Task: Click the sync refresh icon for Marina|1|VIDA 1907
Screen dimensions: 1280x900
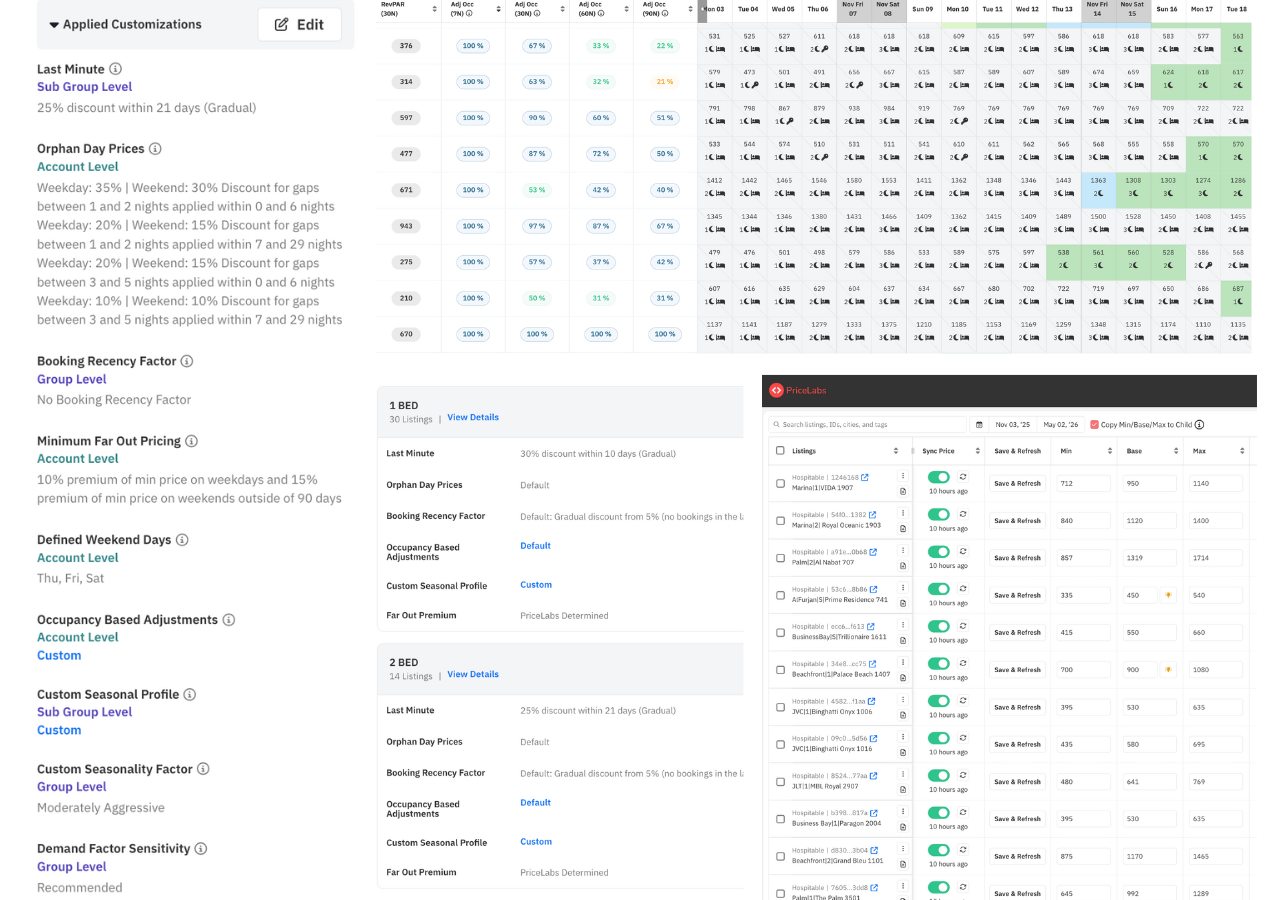Action: [963, 477]
